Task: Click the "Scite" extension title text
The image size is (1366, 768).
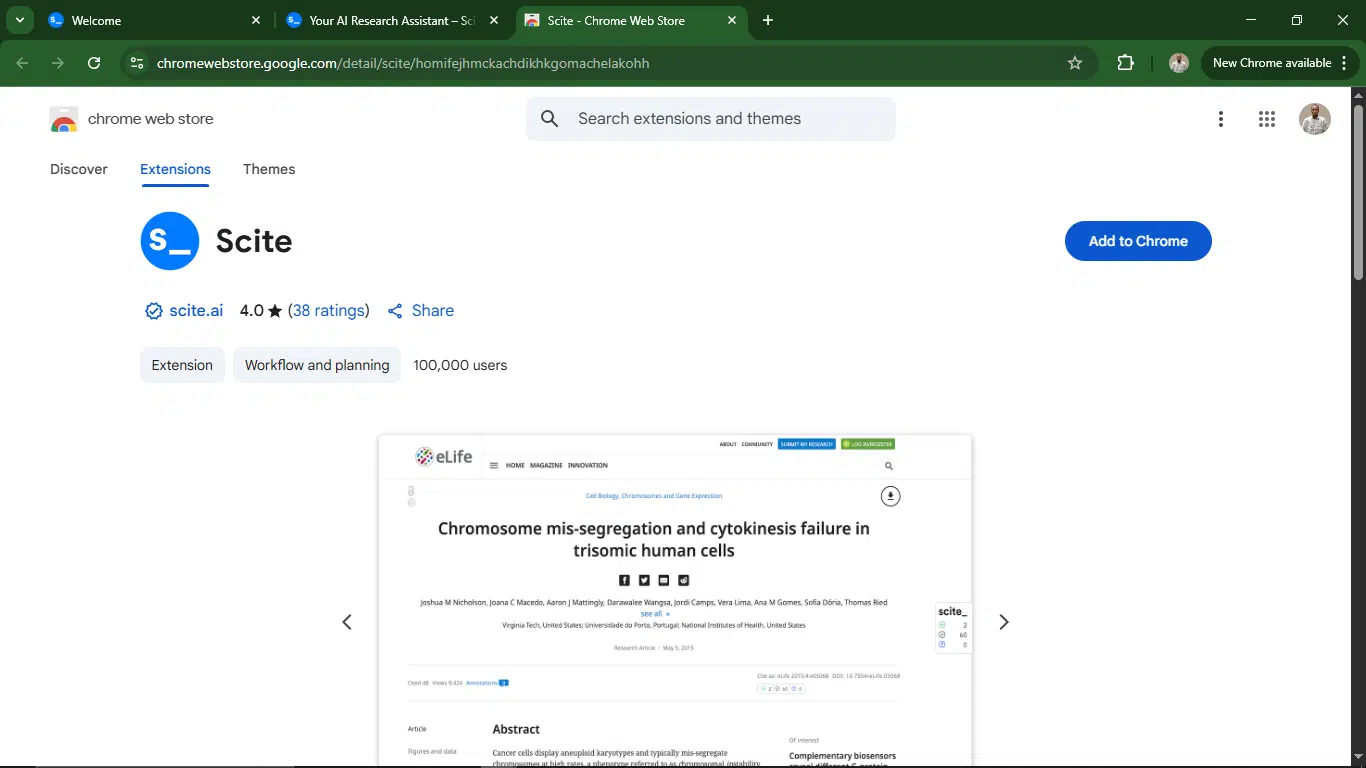Action: 254,241
